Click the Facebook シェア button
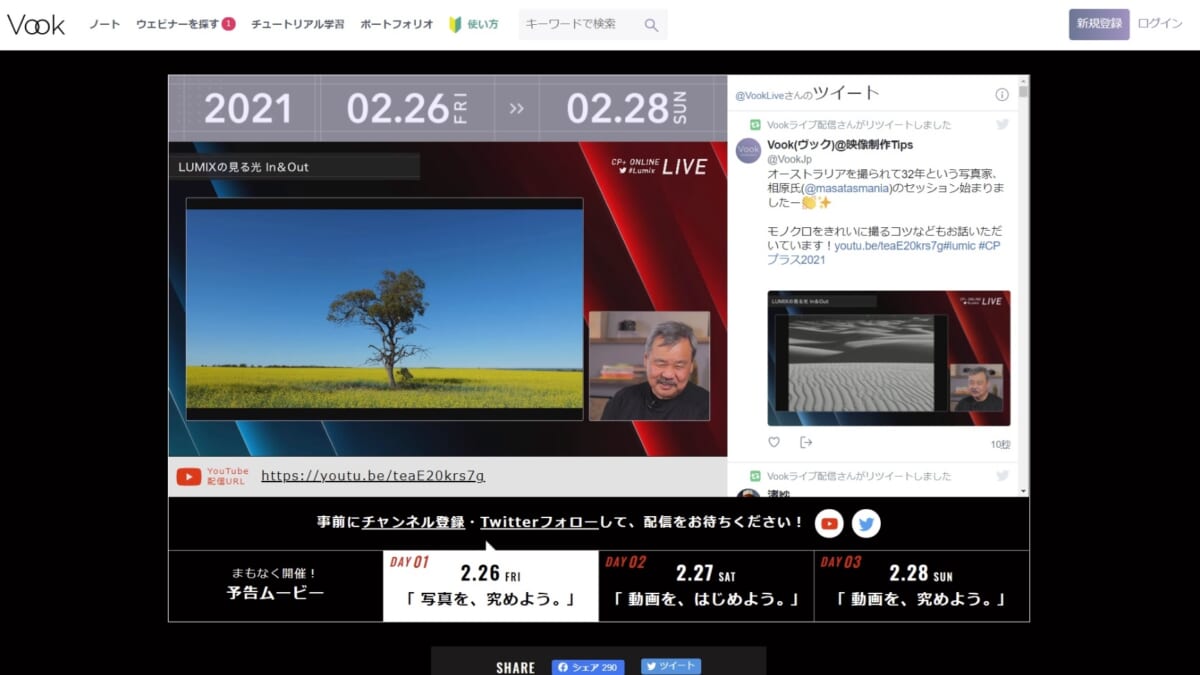1200x675 pixels. 588,667
